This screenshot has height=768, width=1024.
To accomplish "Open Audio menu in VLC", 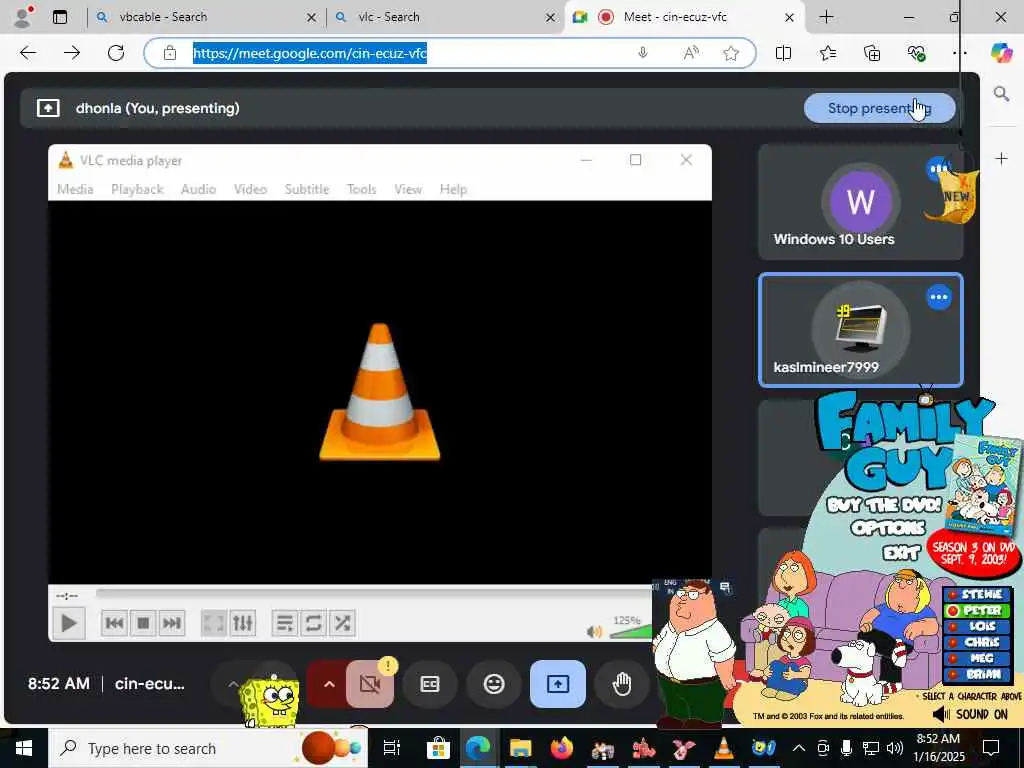I will coord(199,189).
